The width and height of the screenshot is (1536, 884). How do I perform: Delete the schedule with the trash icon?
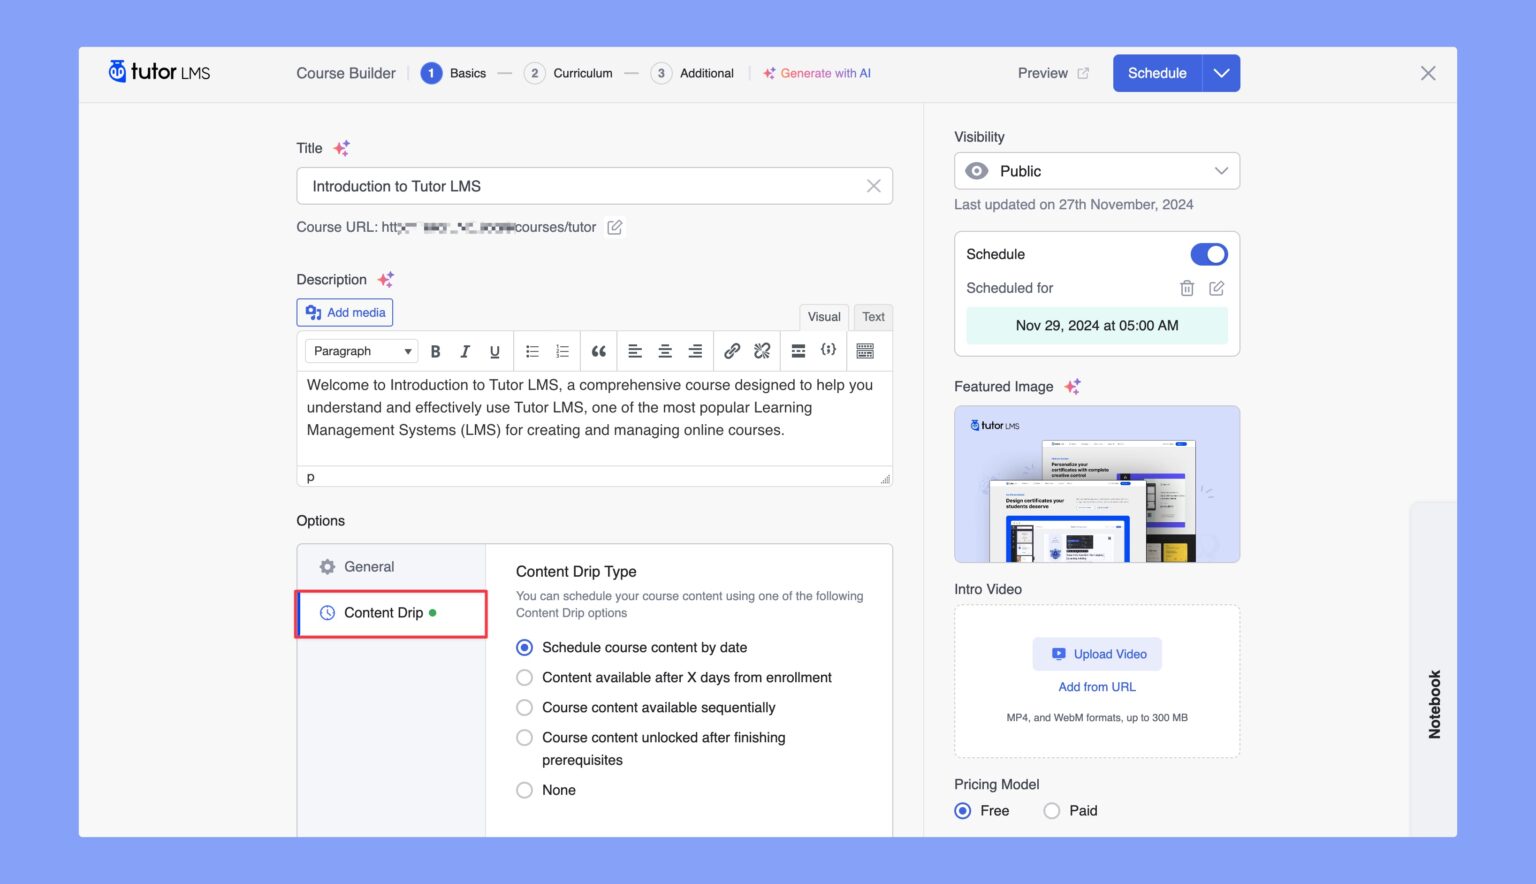point(1187,288)
